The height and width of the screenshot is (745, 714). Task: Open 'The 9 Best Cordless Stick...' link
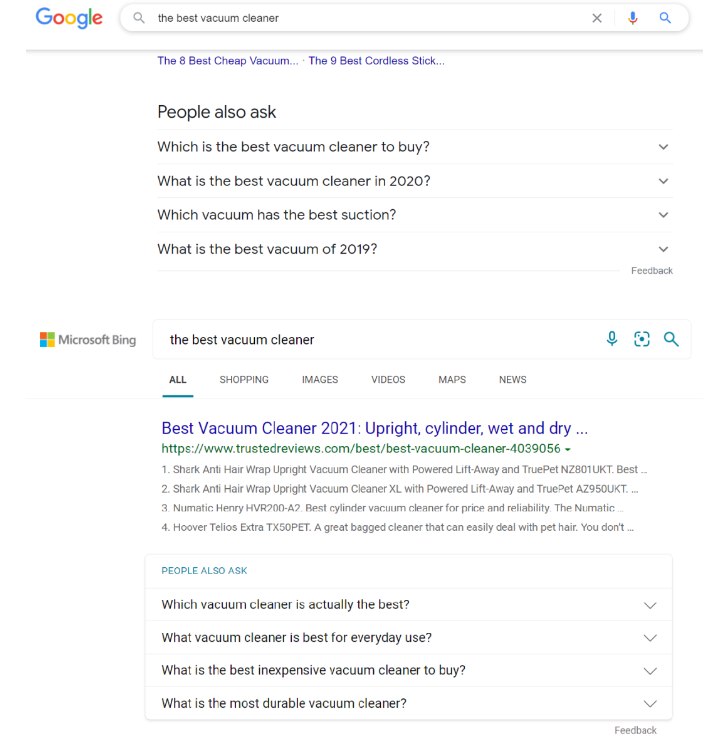376,61
